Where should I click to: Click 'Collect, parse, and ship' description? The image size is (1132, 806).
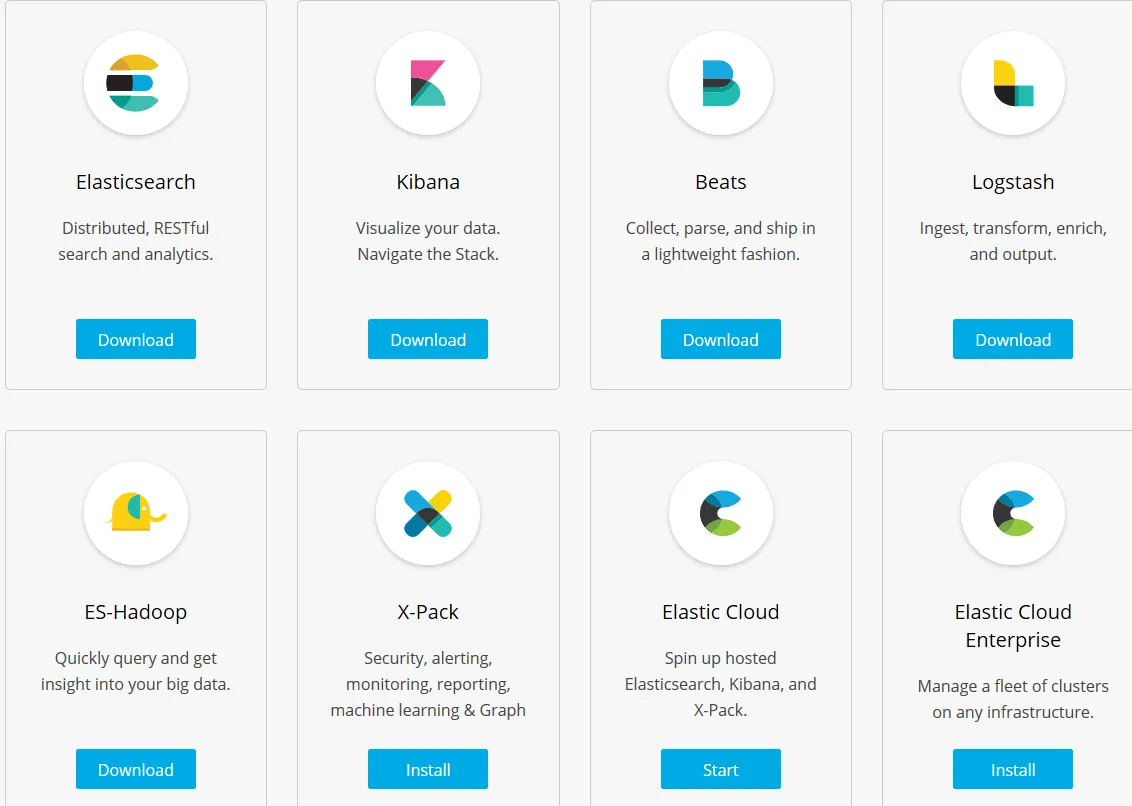point(720,241)
